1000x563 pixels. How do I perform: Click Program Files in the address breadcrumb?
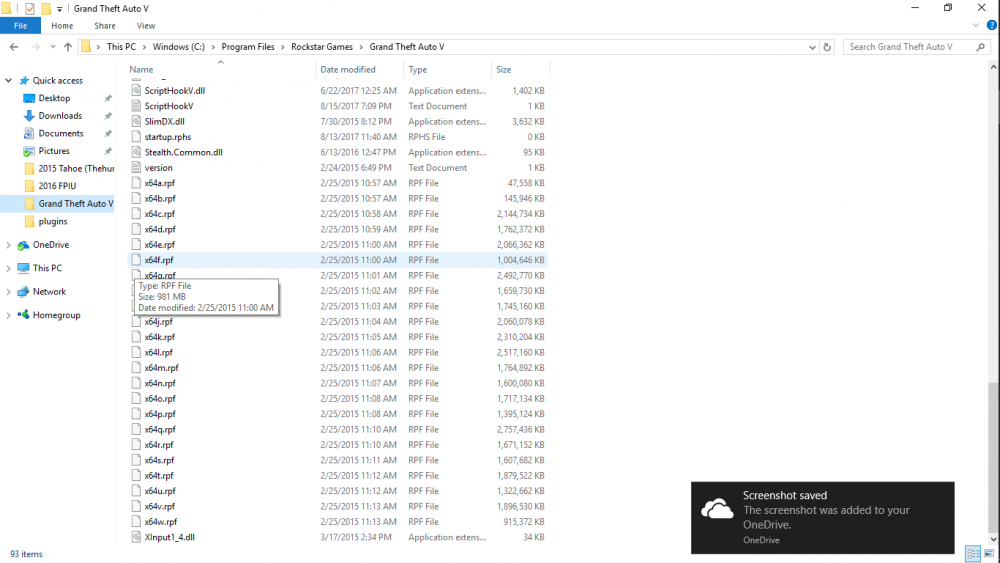click(247, 47)
